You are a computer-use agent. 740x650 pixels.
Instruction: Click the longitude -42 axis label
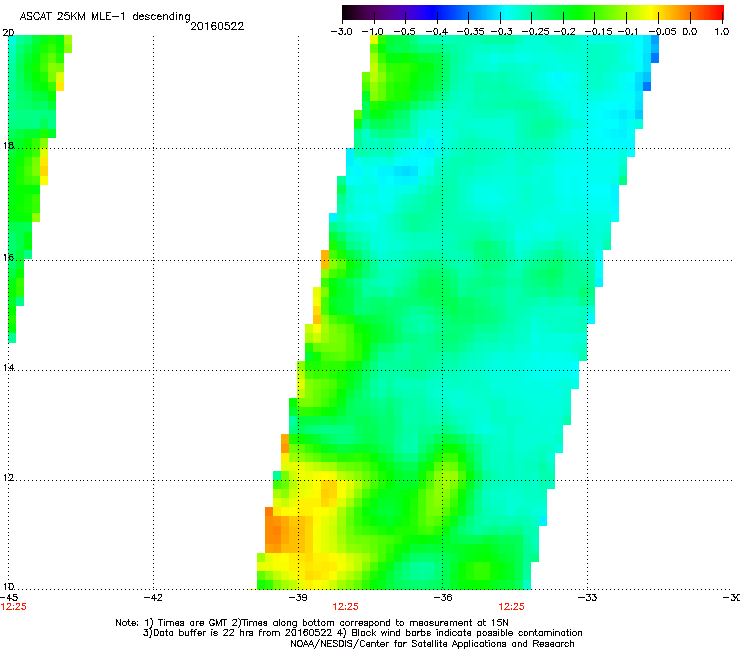pos(153,598)
